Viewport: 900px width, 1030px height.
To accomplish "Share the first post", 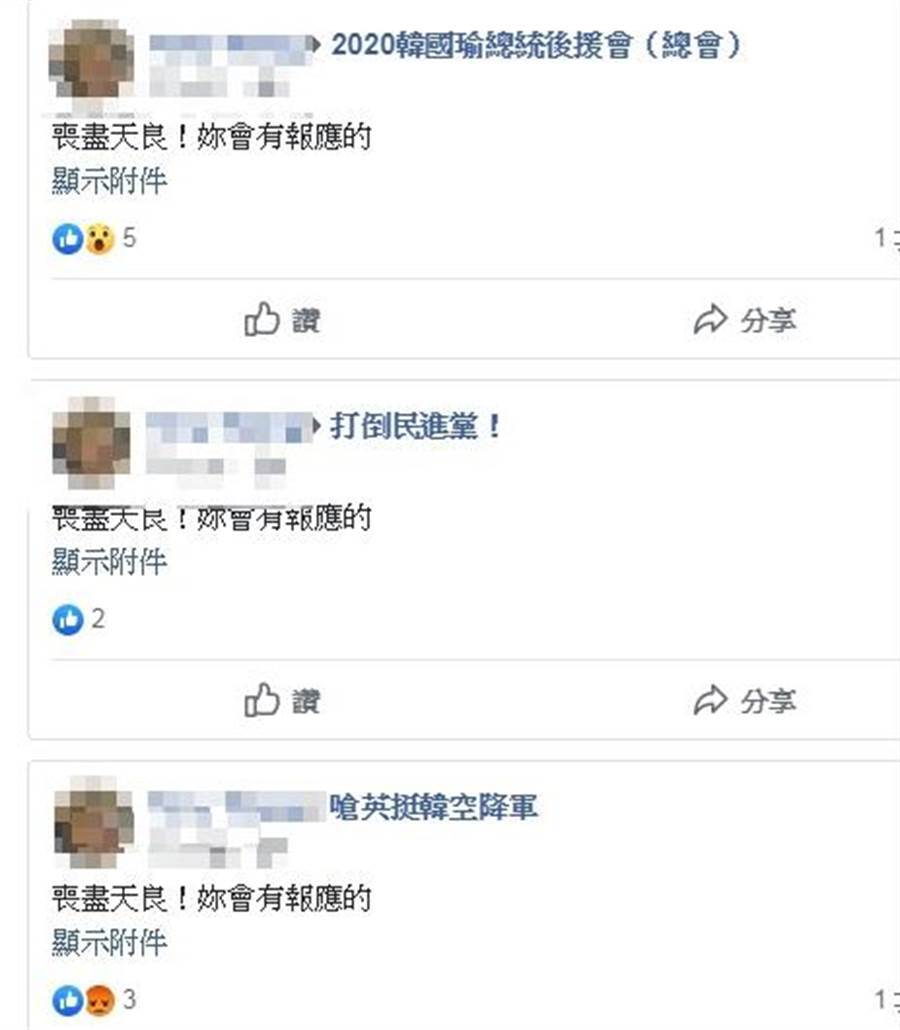I will coord(745,320).
